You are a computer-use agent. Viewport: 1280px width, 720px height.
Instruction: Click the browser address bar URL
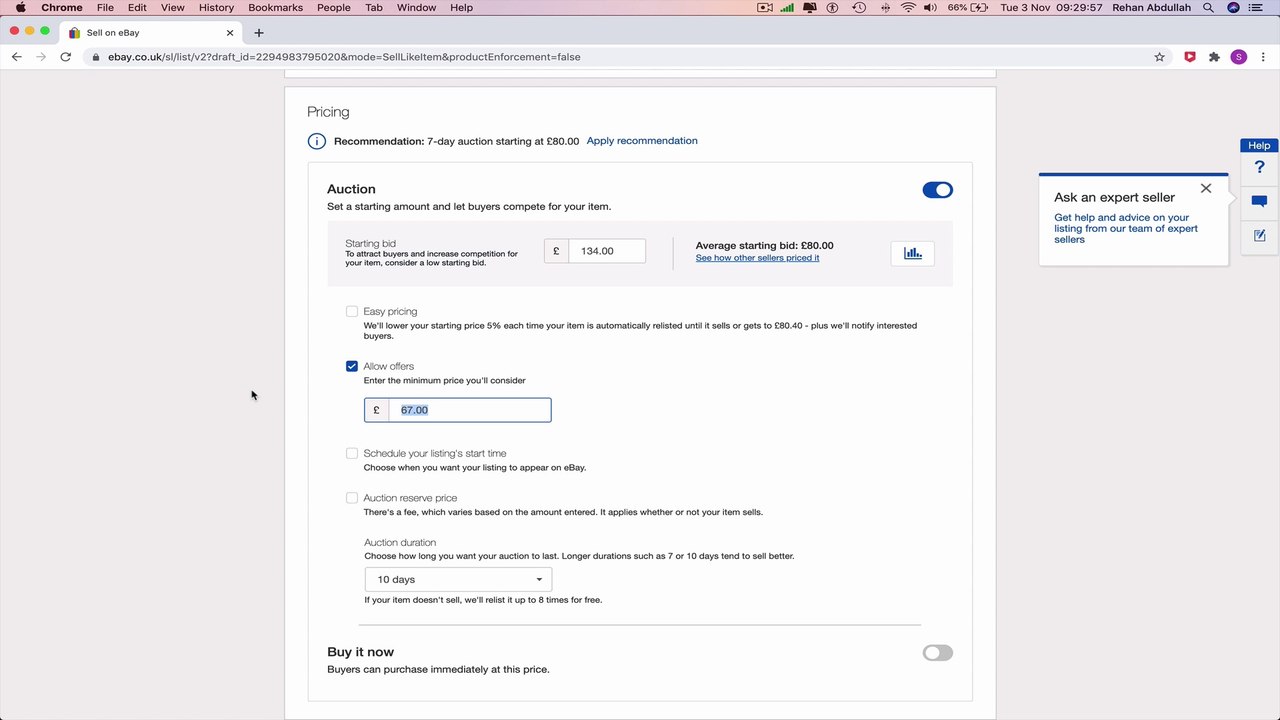pos(344,57)
